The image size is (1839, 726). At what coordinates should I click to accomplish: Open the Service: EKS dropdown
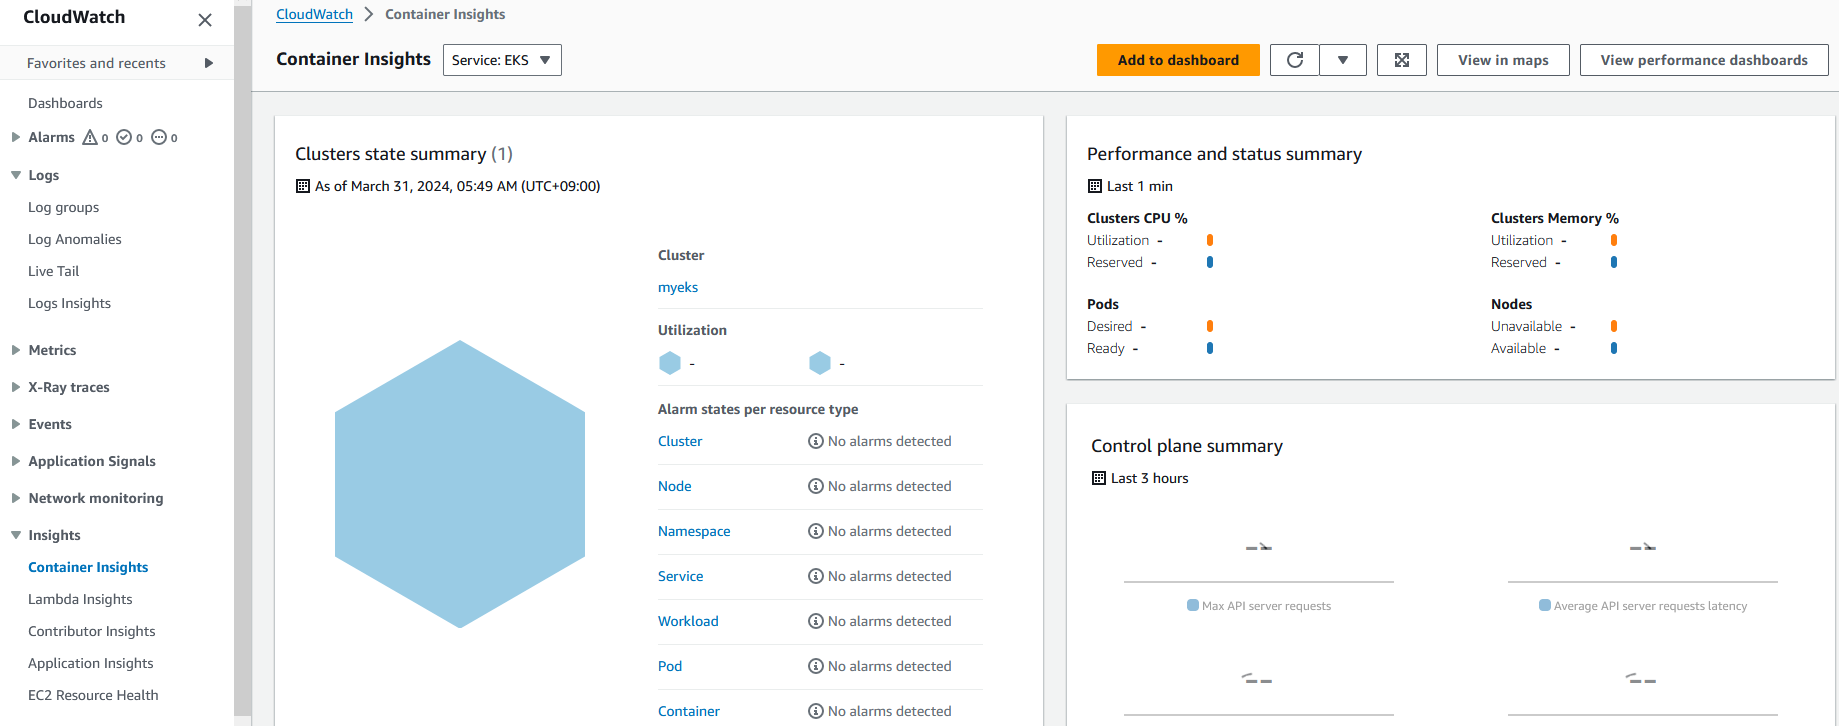coord(502,60)
